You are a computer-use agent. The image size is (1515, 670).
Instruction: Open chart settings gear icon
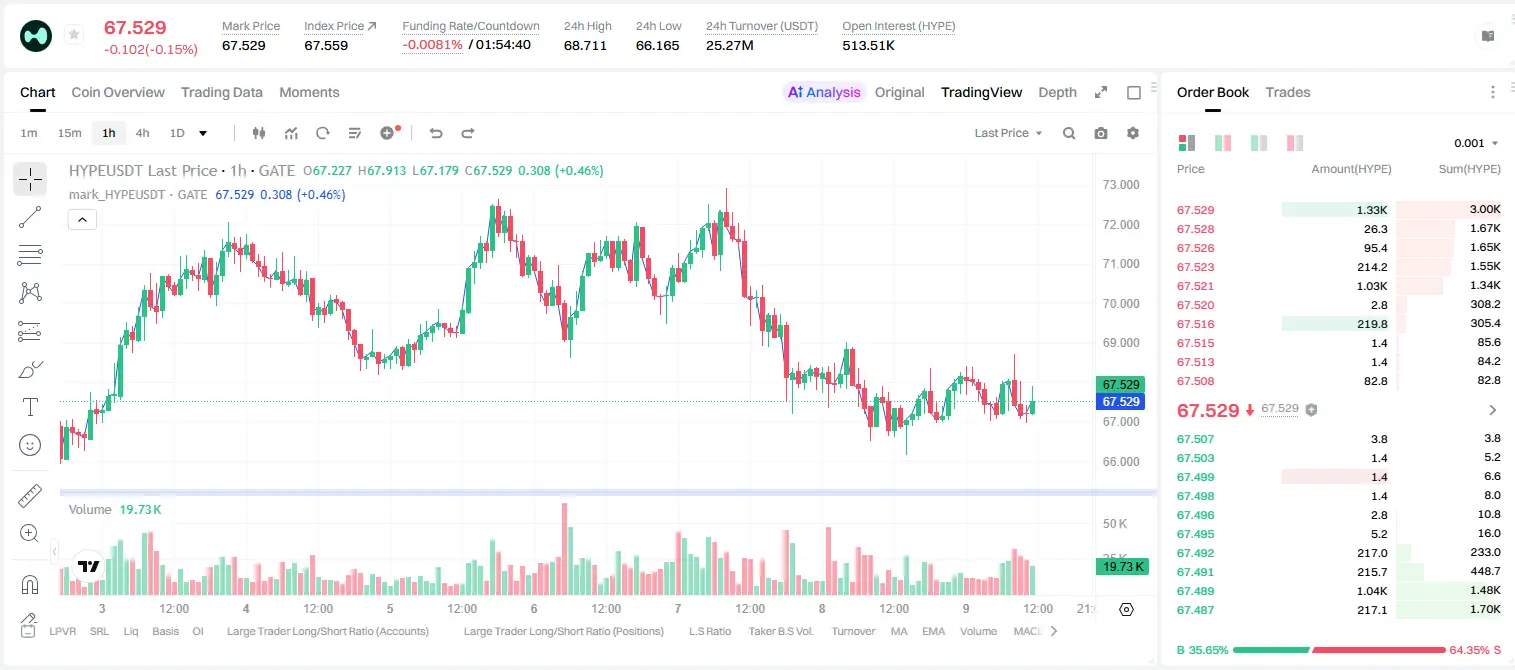(1133, 133)
